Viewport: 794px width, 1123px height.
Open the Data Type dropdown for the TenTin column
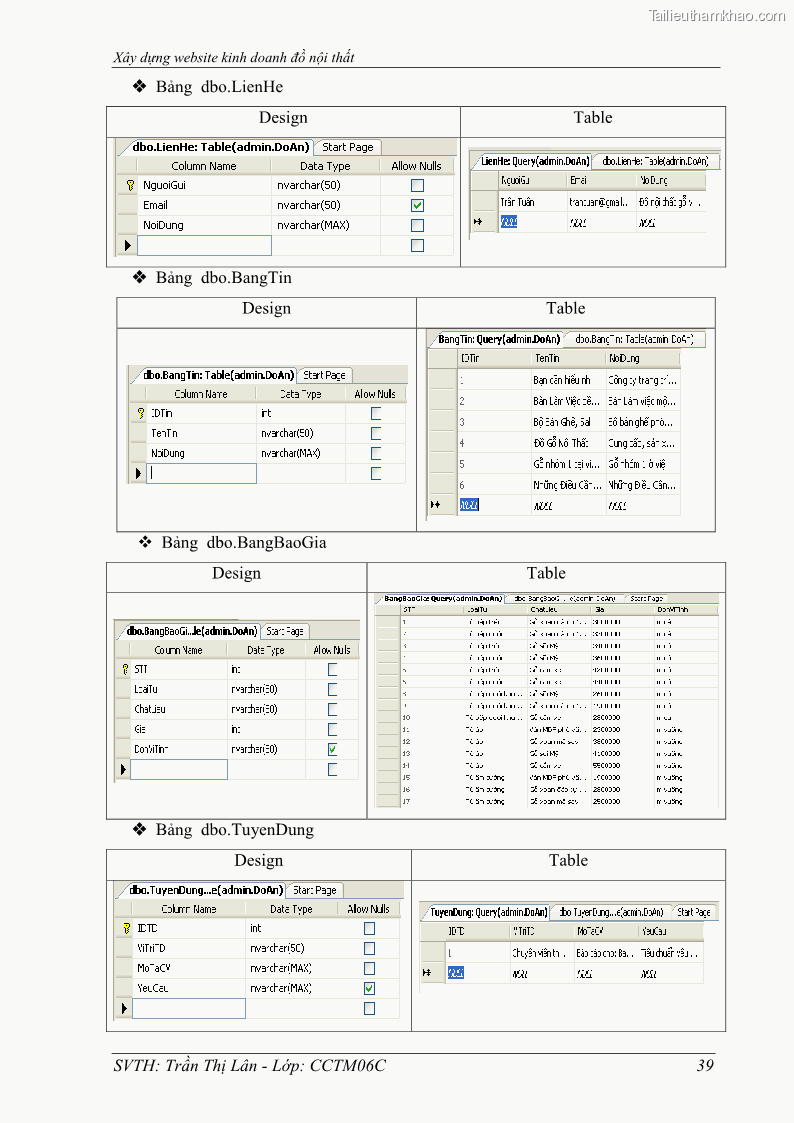[x=300, y=433]
